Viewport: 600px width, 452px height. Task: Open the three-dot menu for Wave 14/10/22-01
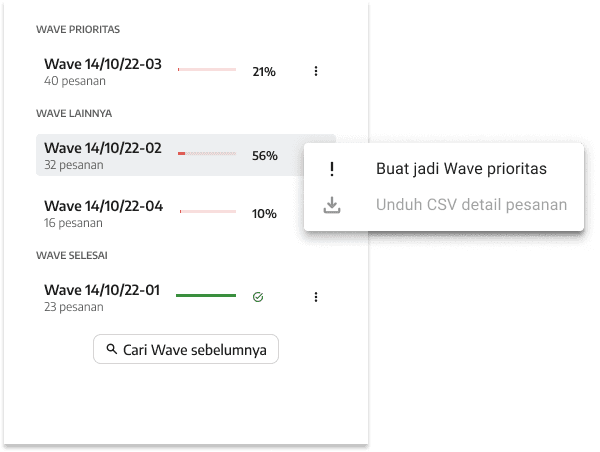pyautogui.click(x=316, y=297)
